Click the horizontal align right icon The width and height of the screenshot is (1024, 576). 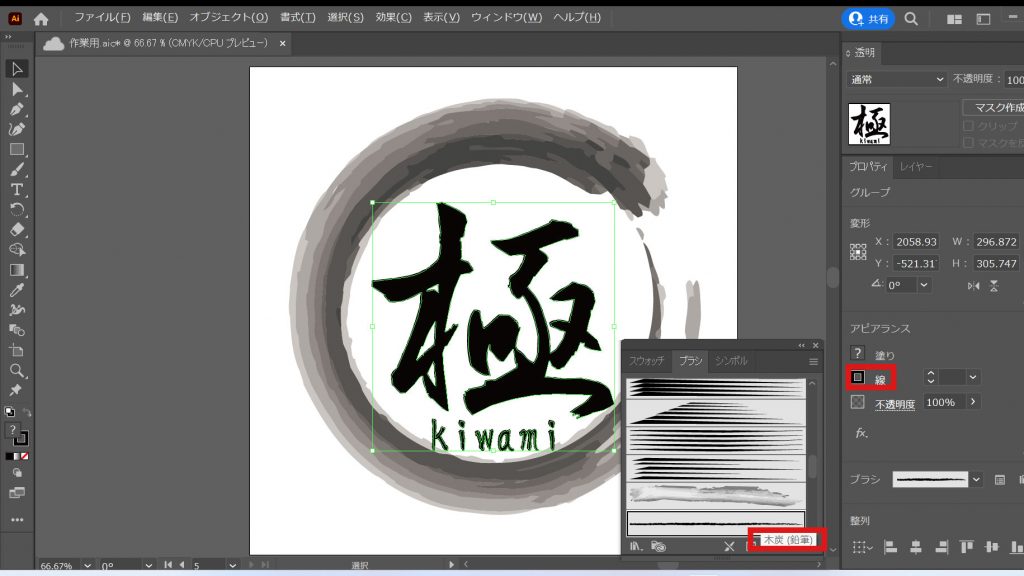click(x=941, y=547)
